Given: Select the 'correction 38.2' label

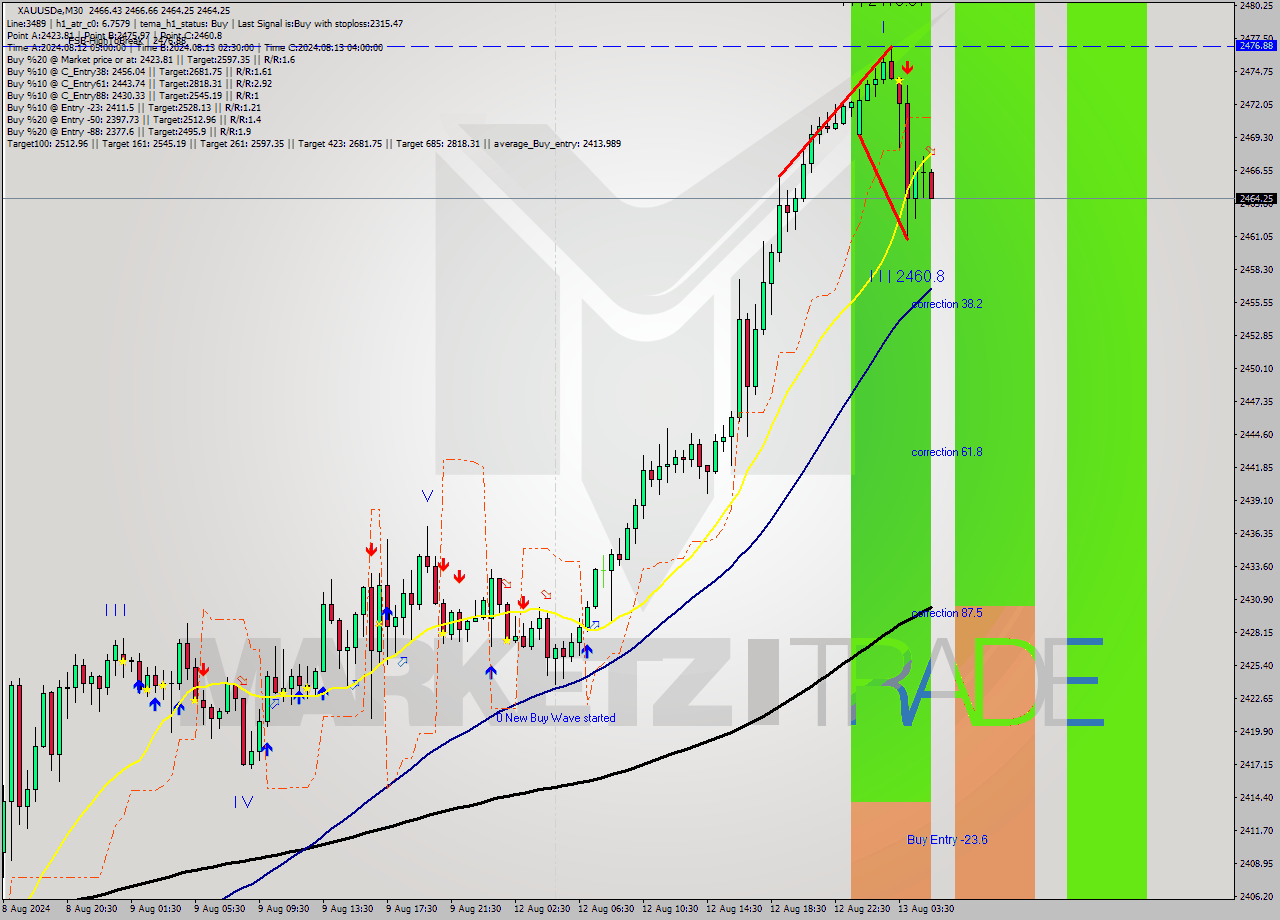Looking at the screenshot, I should (x=946, y=304).
